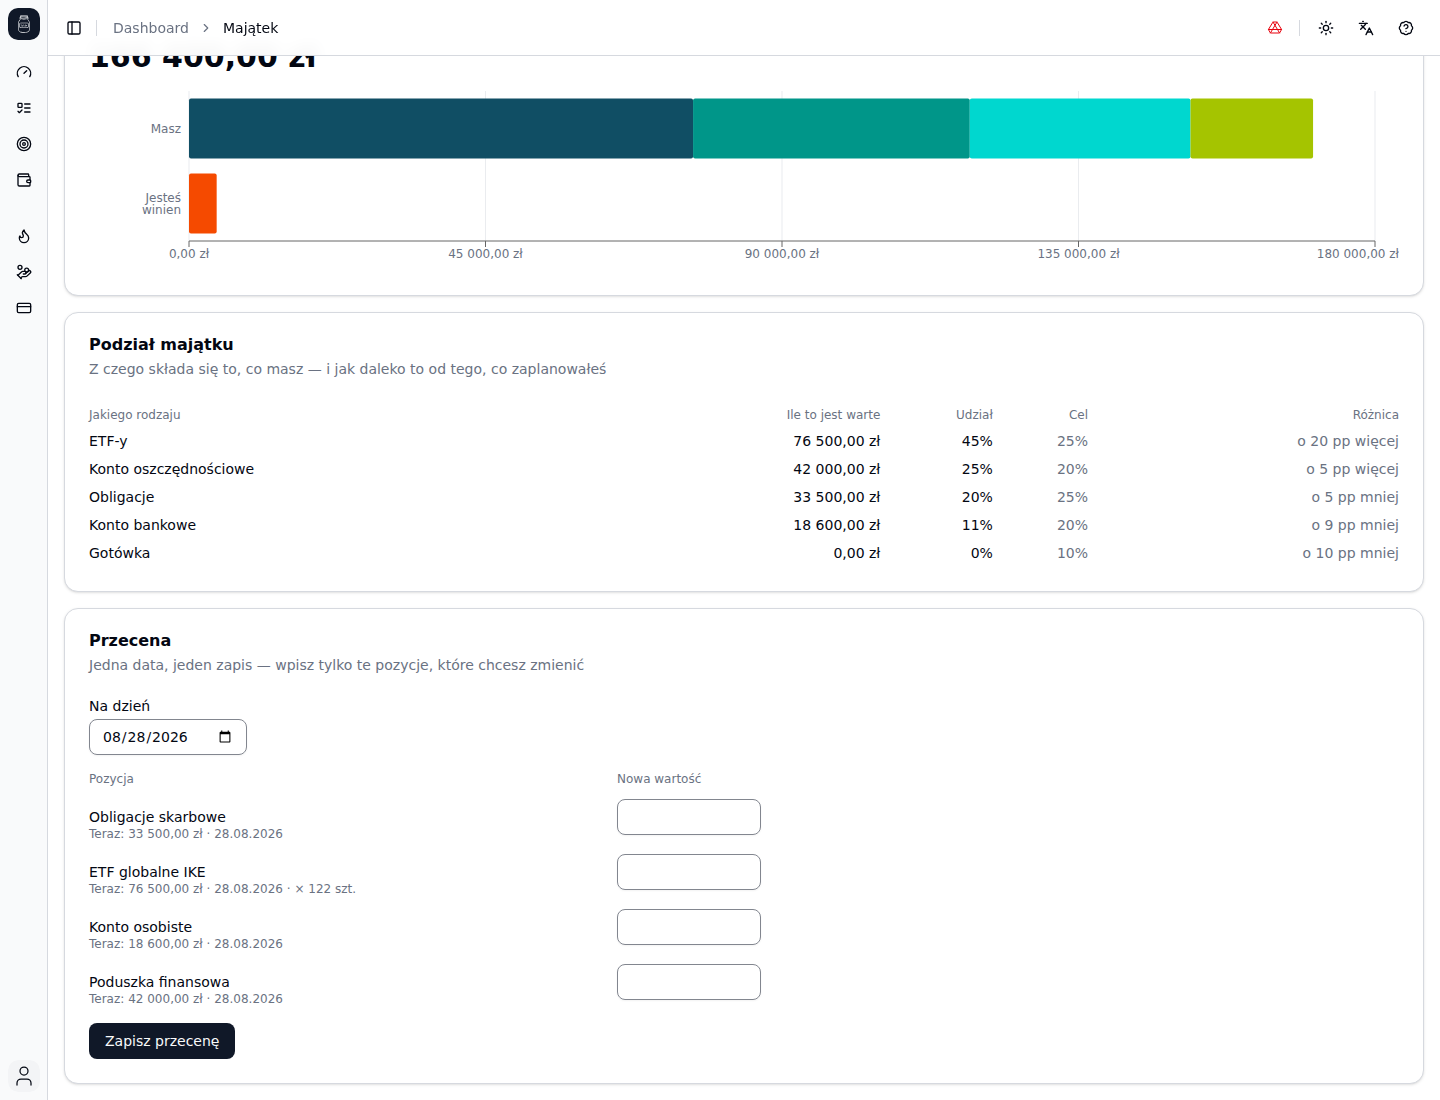Click the Obligacje row in allocation table

[x=744, y=497]
